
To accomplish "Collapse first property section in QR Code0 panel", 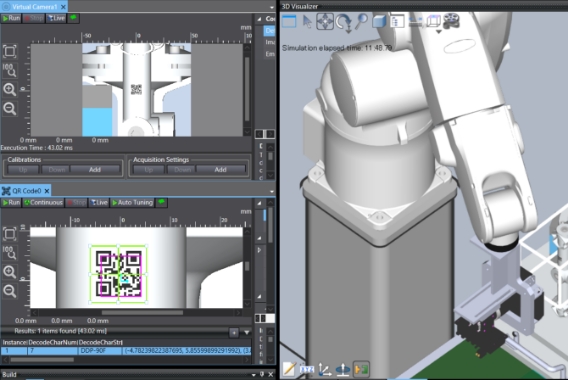I will (x=259, y=203).
